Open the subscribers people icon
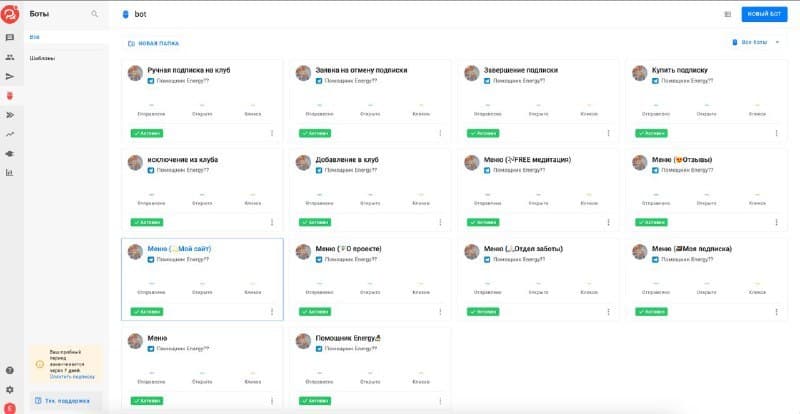The image size is (800, 414). pyautogui.click(x=10, y=57)
